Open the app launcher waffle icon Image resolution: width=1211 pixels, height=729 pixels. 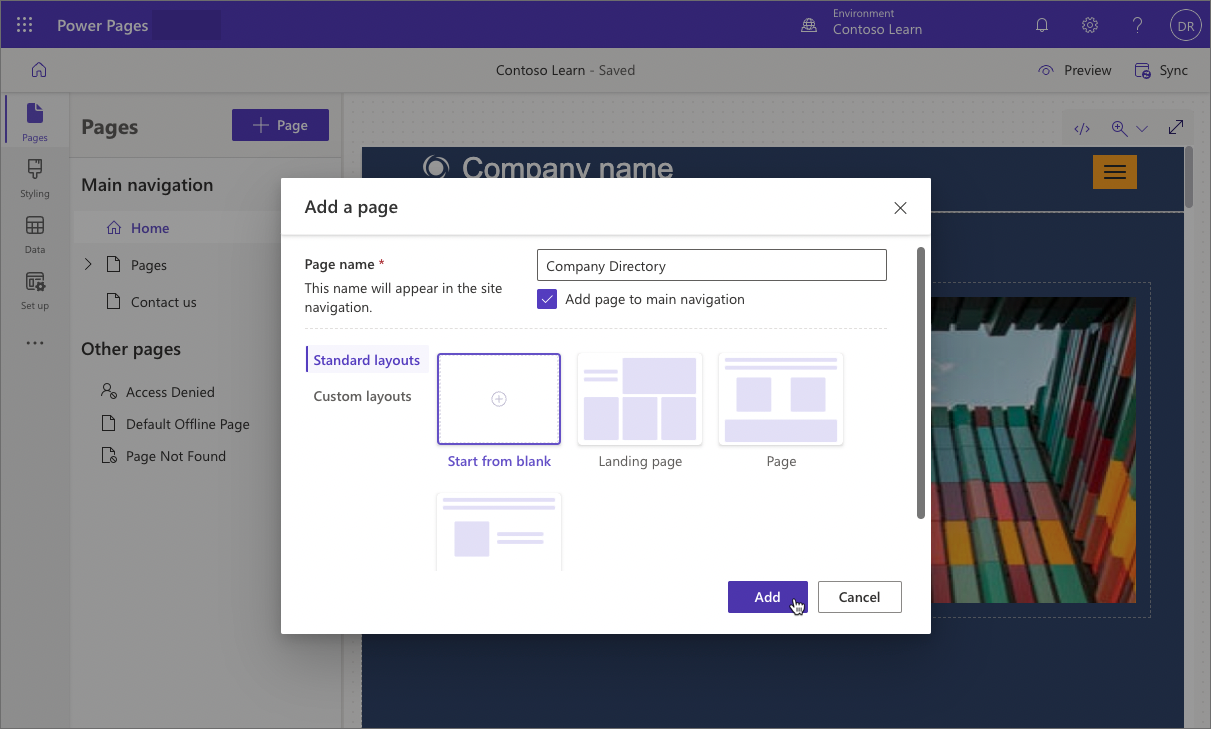[25, 25]
